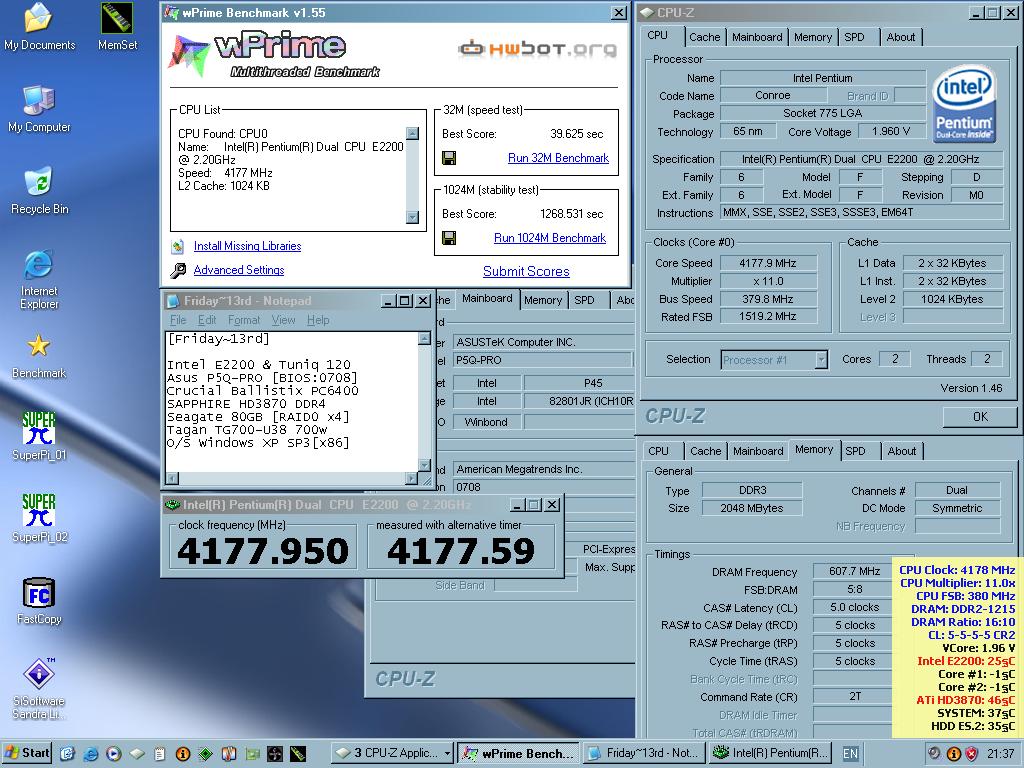Click Notepad vertical scrollbar up arrow
1024x768 pixels.
click(x=424, y=338)
